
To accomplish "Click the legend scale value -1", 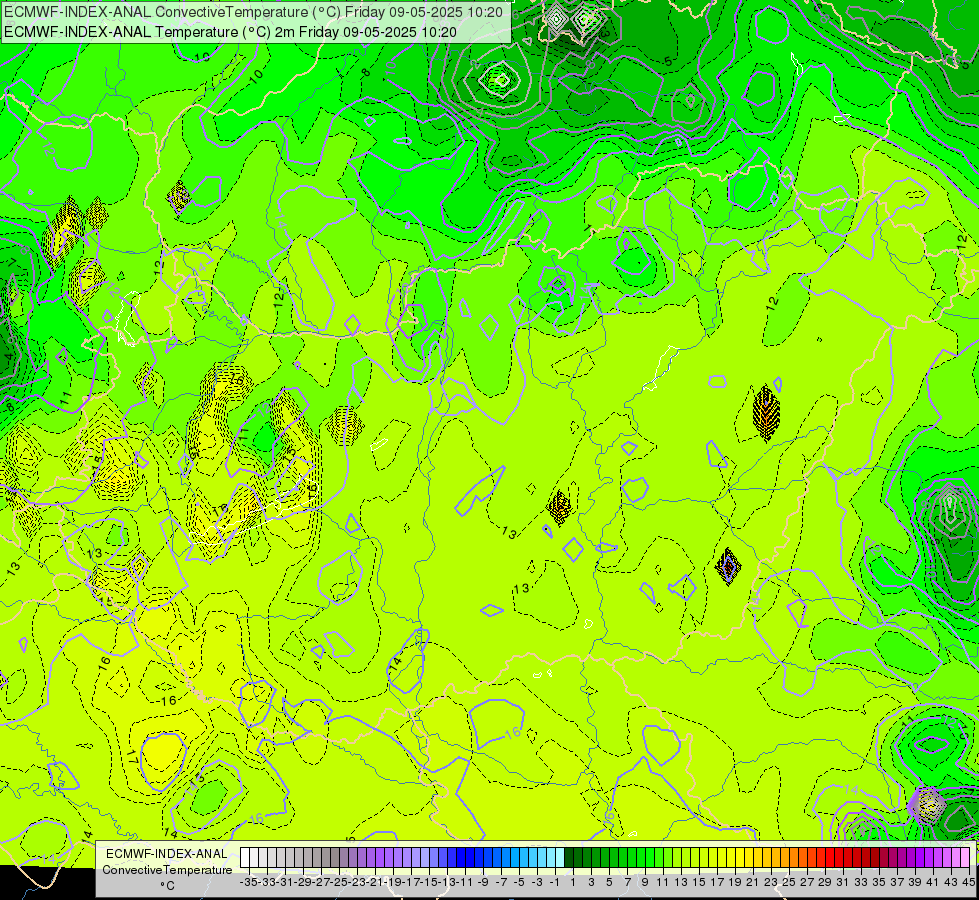I will [554, 882].
